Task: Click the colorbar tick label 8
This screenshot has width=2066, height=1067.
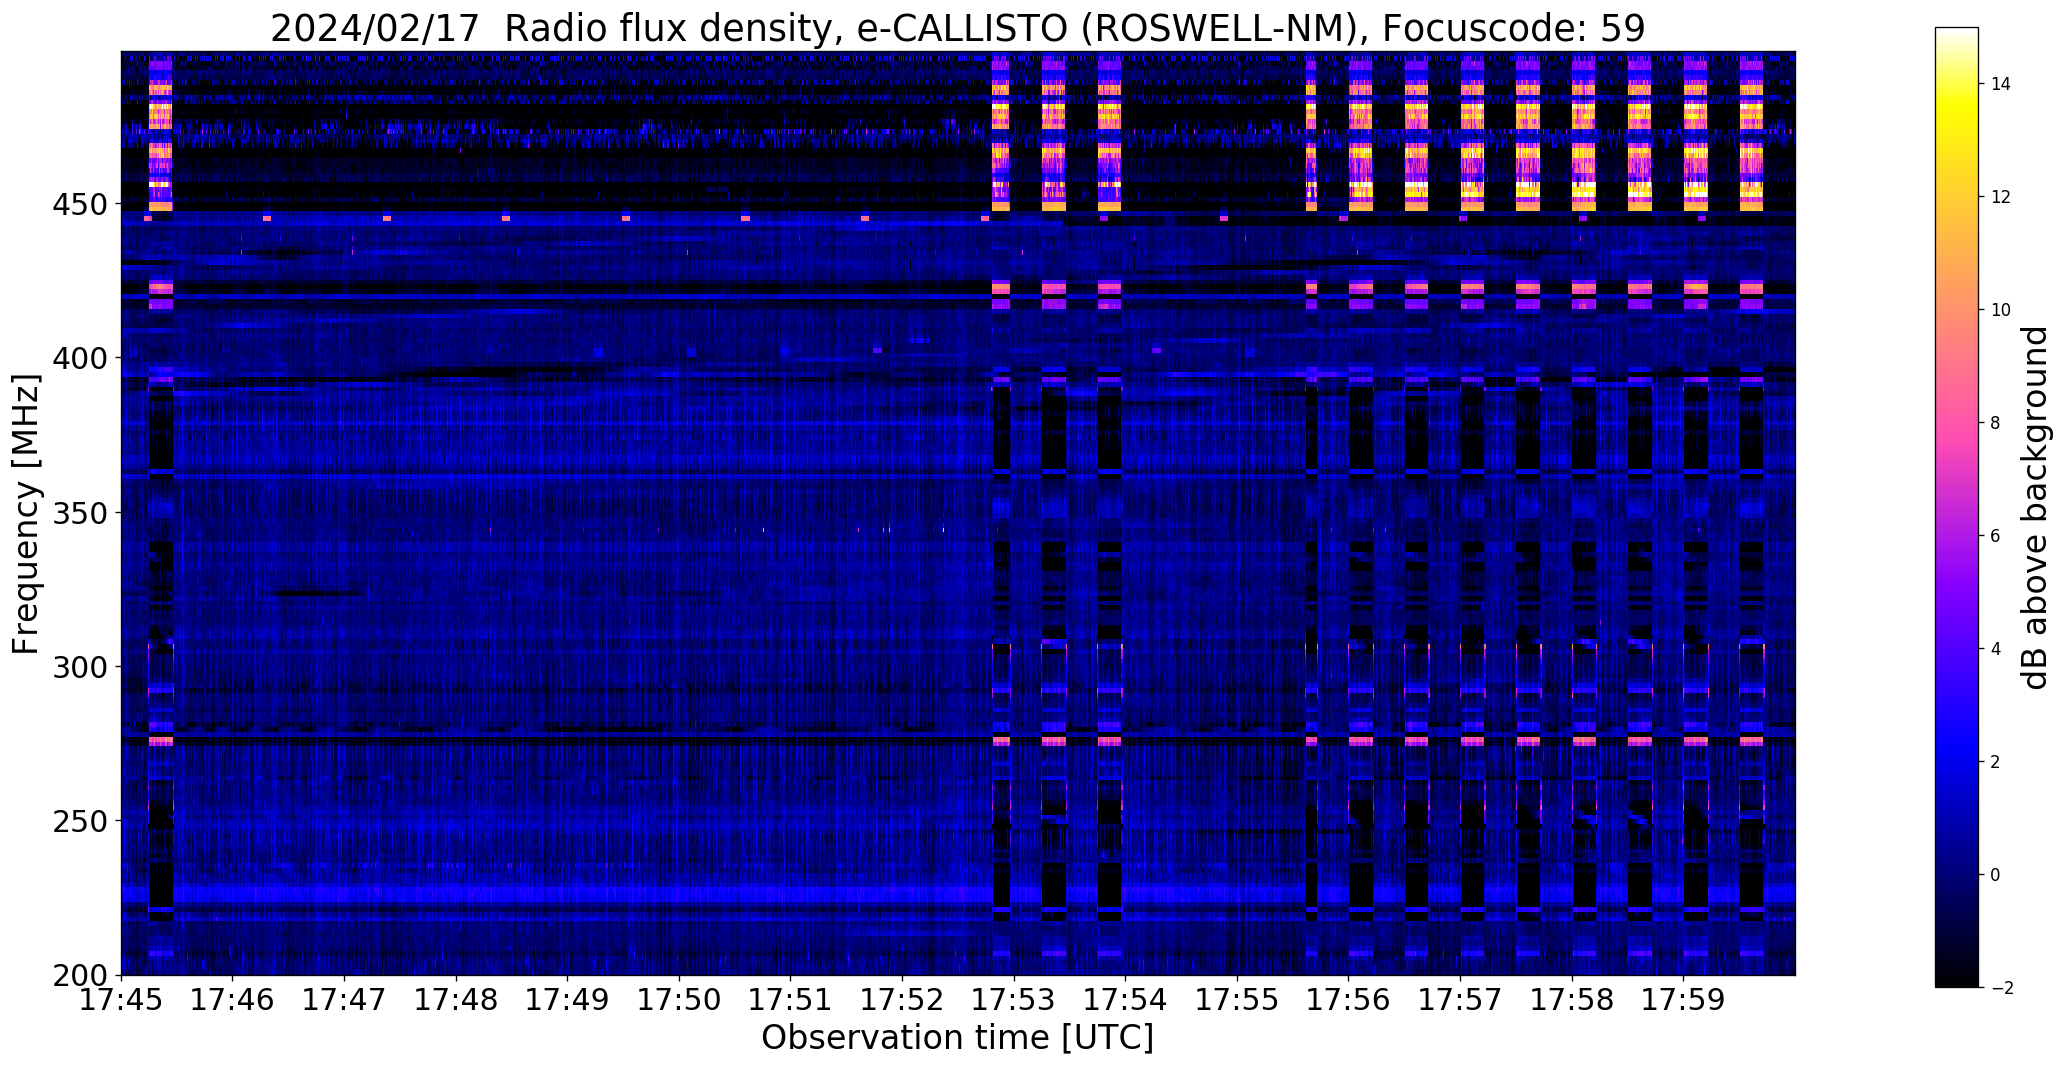Action: [x=1995, y=423]
